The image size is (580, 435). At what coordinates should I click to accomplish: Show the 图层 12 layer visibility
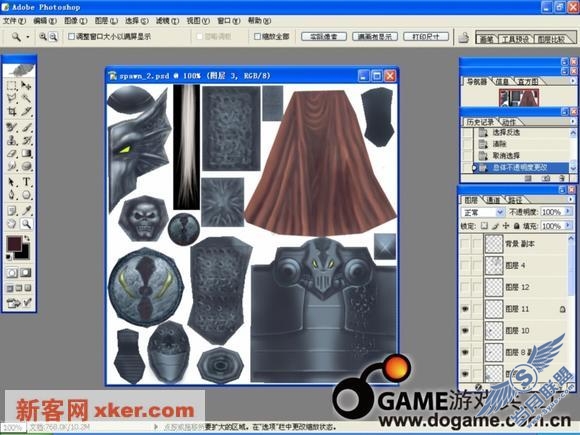pos(465,287)
